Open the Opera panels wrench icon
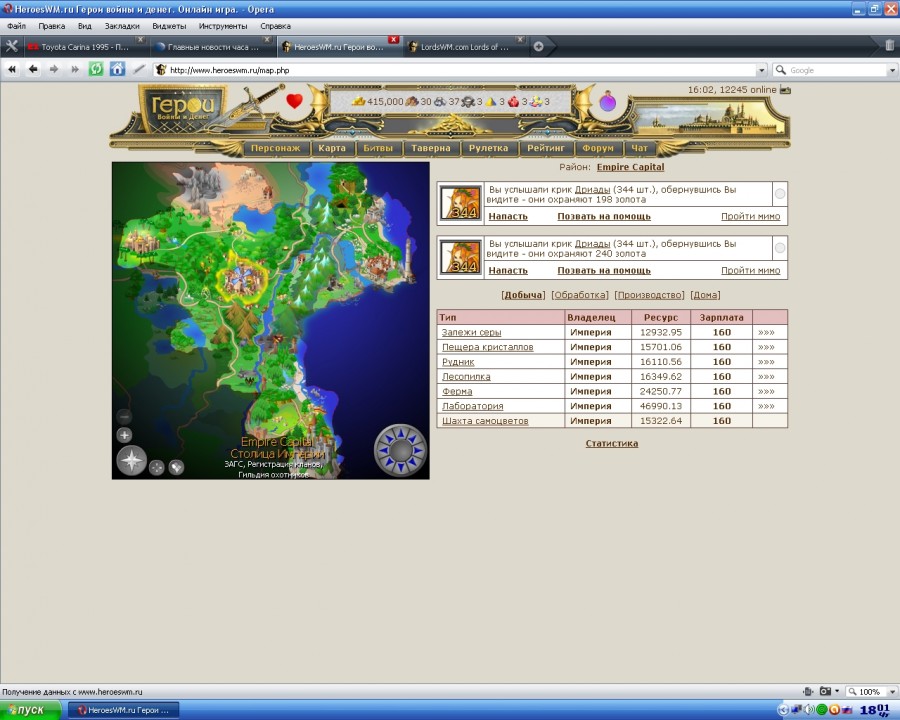Screen dimensions: 900x720 (x=11, y=47)
